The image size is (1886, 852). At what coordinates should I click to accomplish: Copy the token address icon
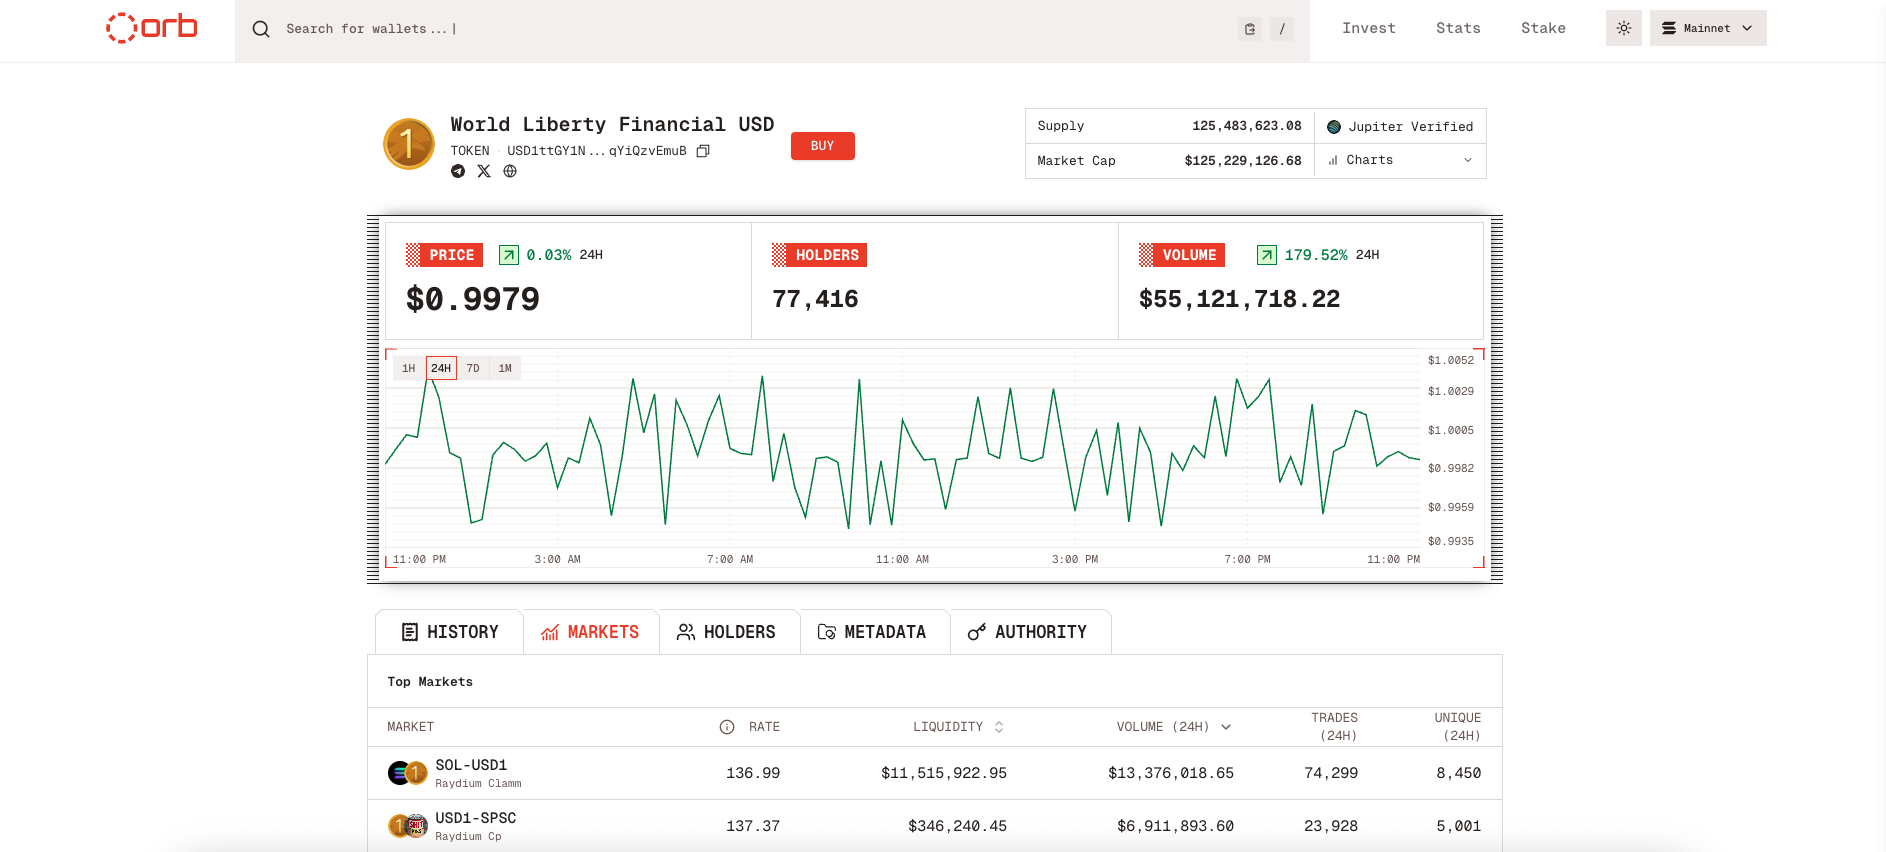pos(703,151)
